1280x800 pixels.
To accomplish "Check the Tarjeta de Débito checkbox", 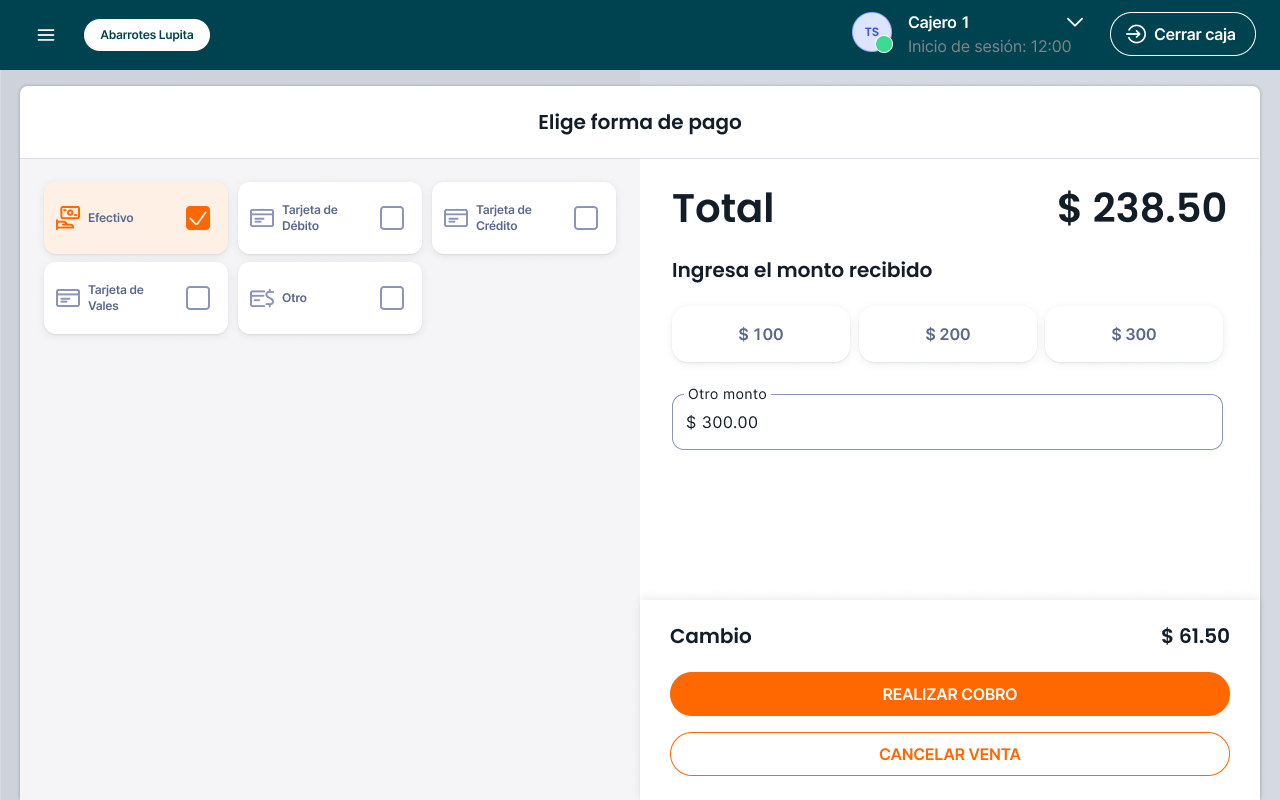I will click(x=392, y=218).
